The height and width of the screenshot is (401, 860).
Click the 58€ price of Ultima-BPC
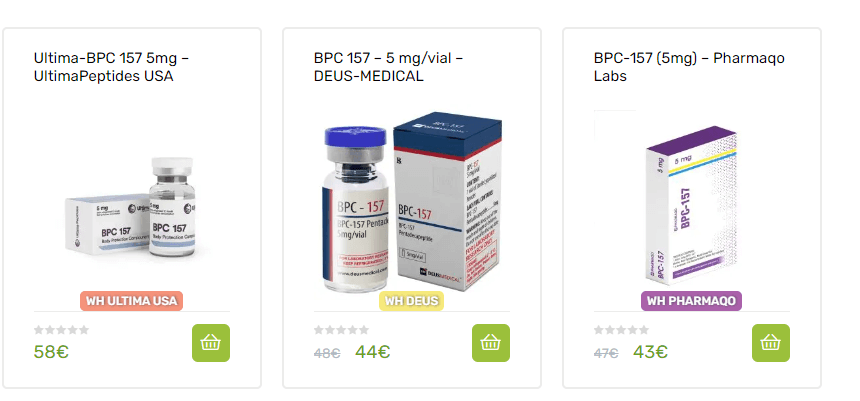coord(51,352)
